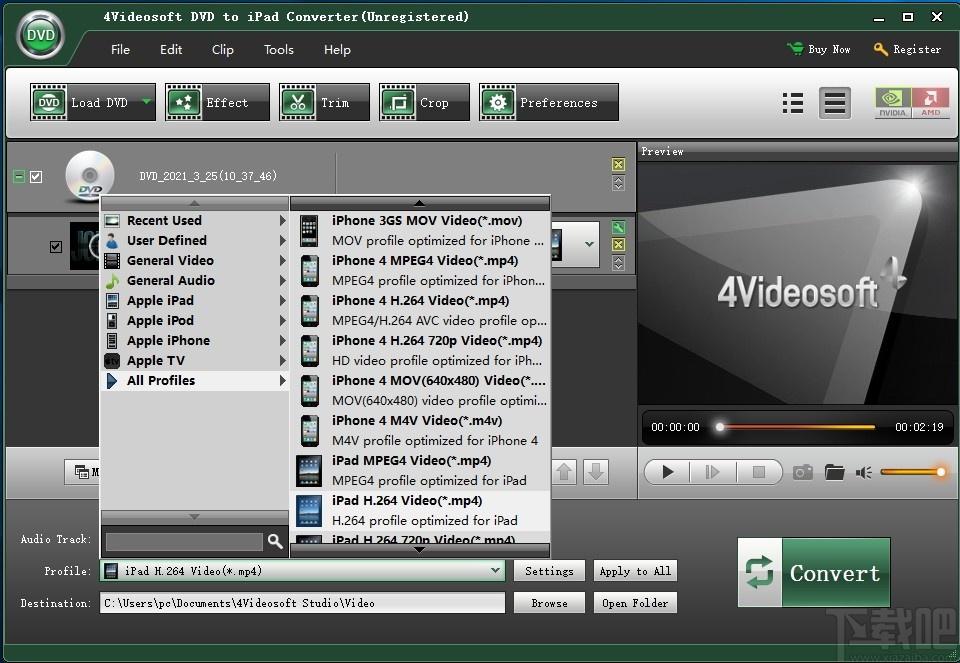Image resolution: width=960 pixels, height=663 pixels.
Task: Expand General Video category
Action: coord(195,261)
